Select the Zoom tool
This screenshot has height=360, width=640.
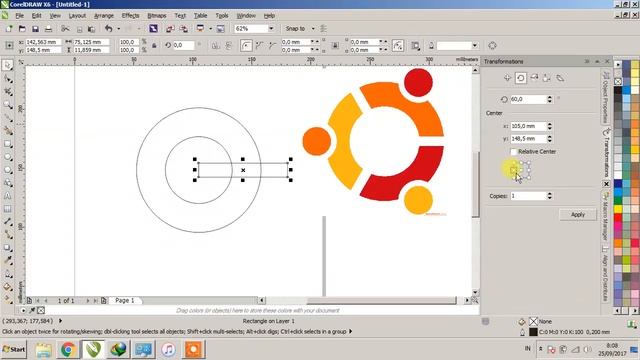pos(7,104)
